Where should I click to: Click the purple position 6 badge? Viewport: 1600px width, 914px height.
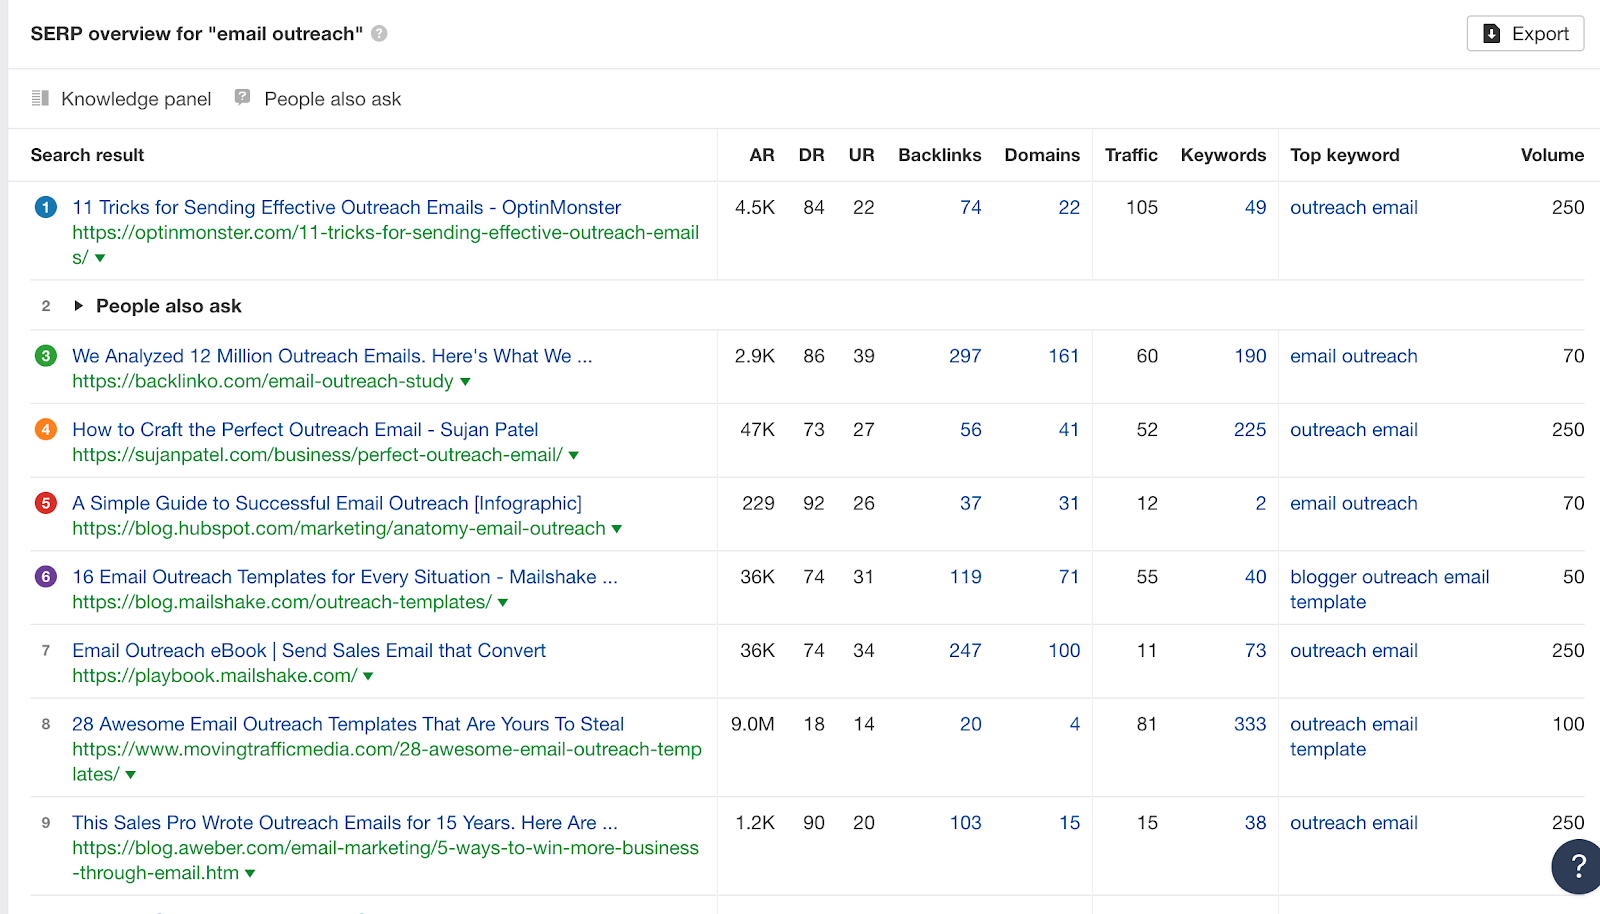click(46, 577)
